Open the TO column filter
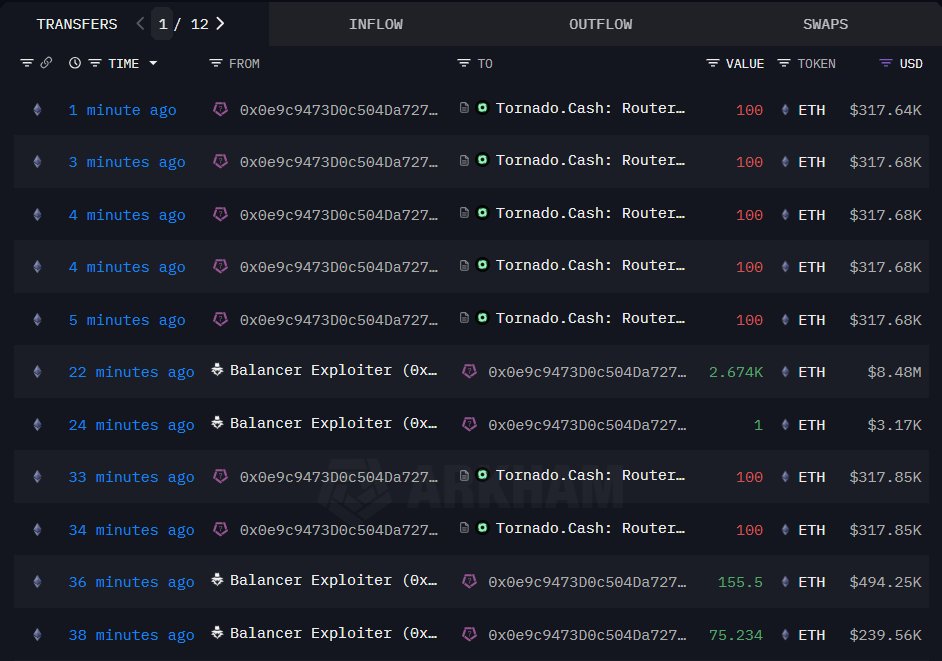Screen dimensions: 942x661 [463, 62]
